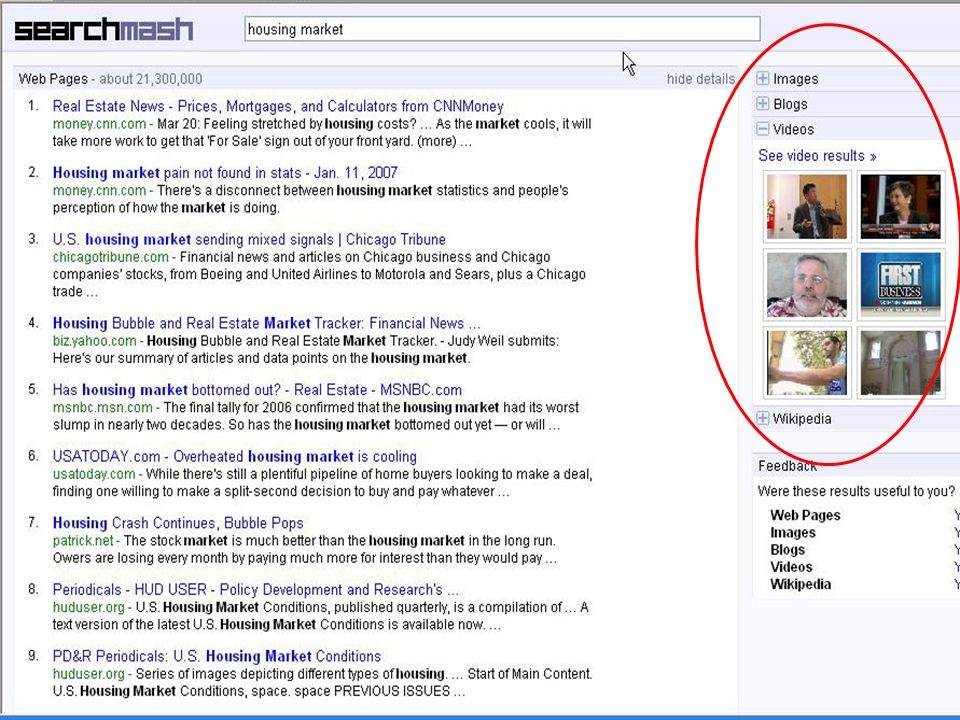This screenshot has height=720, width=960.
Task: Click huduser.org URL in result 9
Action: (89, 673)
